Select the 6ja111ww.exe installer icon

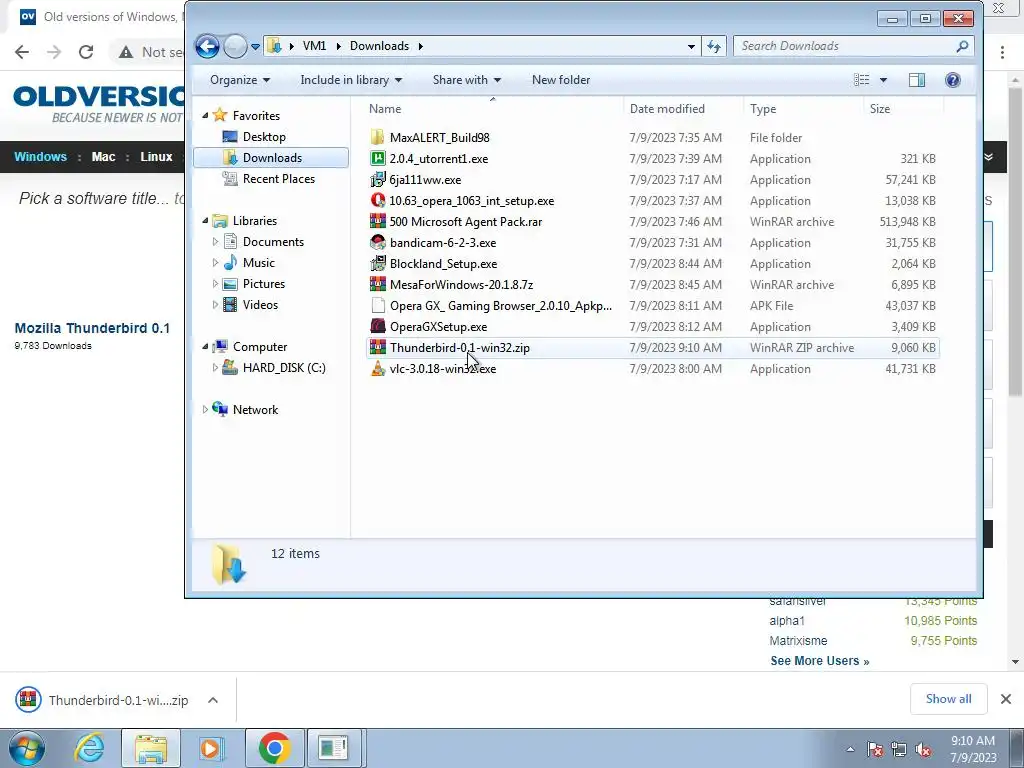click(x=377, y=180)
